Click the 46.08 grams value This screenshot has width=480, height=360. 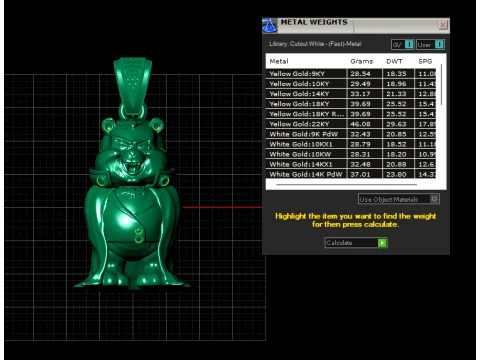click(x=360, y=124)
